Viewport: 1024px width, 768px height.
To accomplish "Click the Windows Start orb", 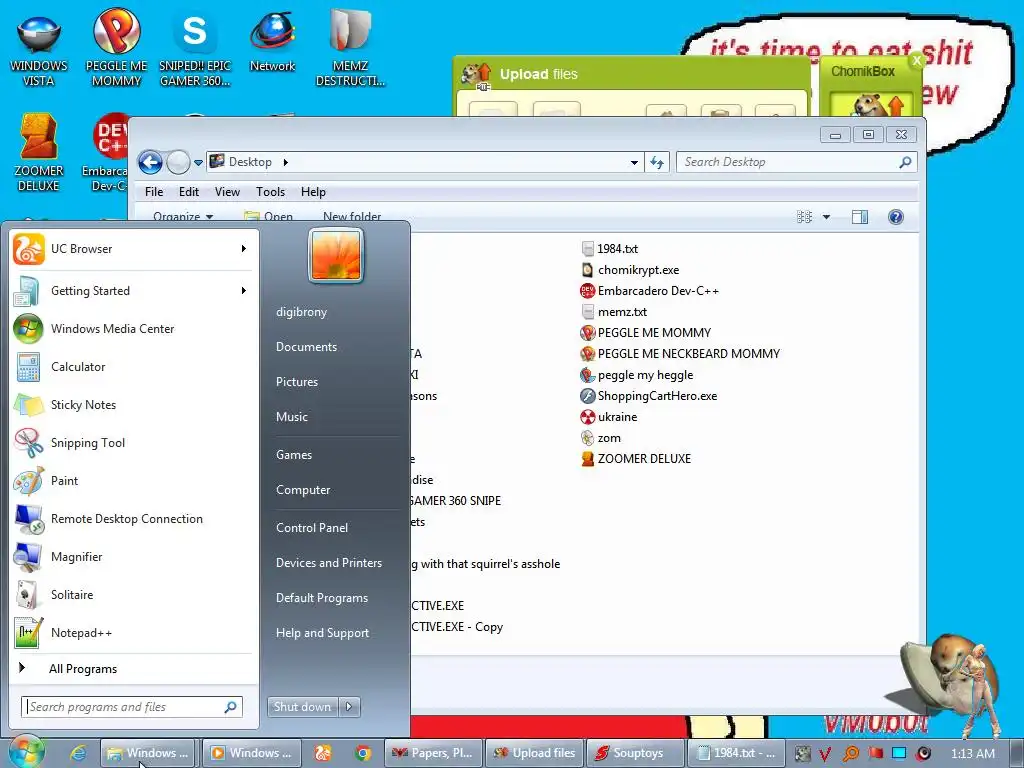I will pos(26,752).
